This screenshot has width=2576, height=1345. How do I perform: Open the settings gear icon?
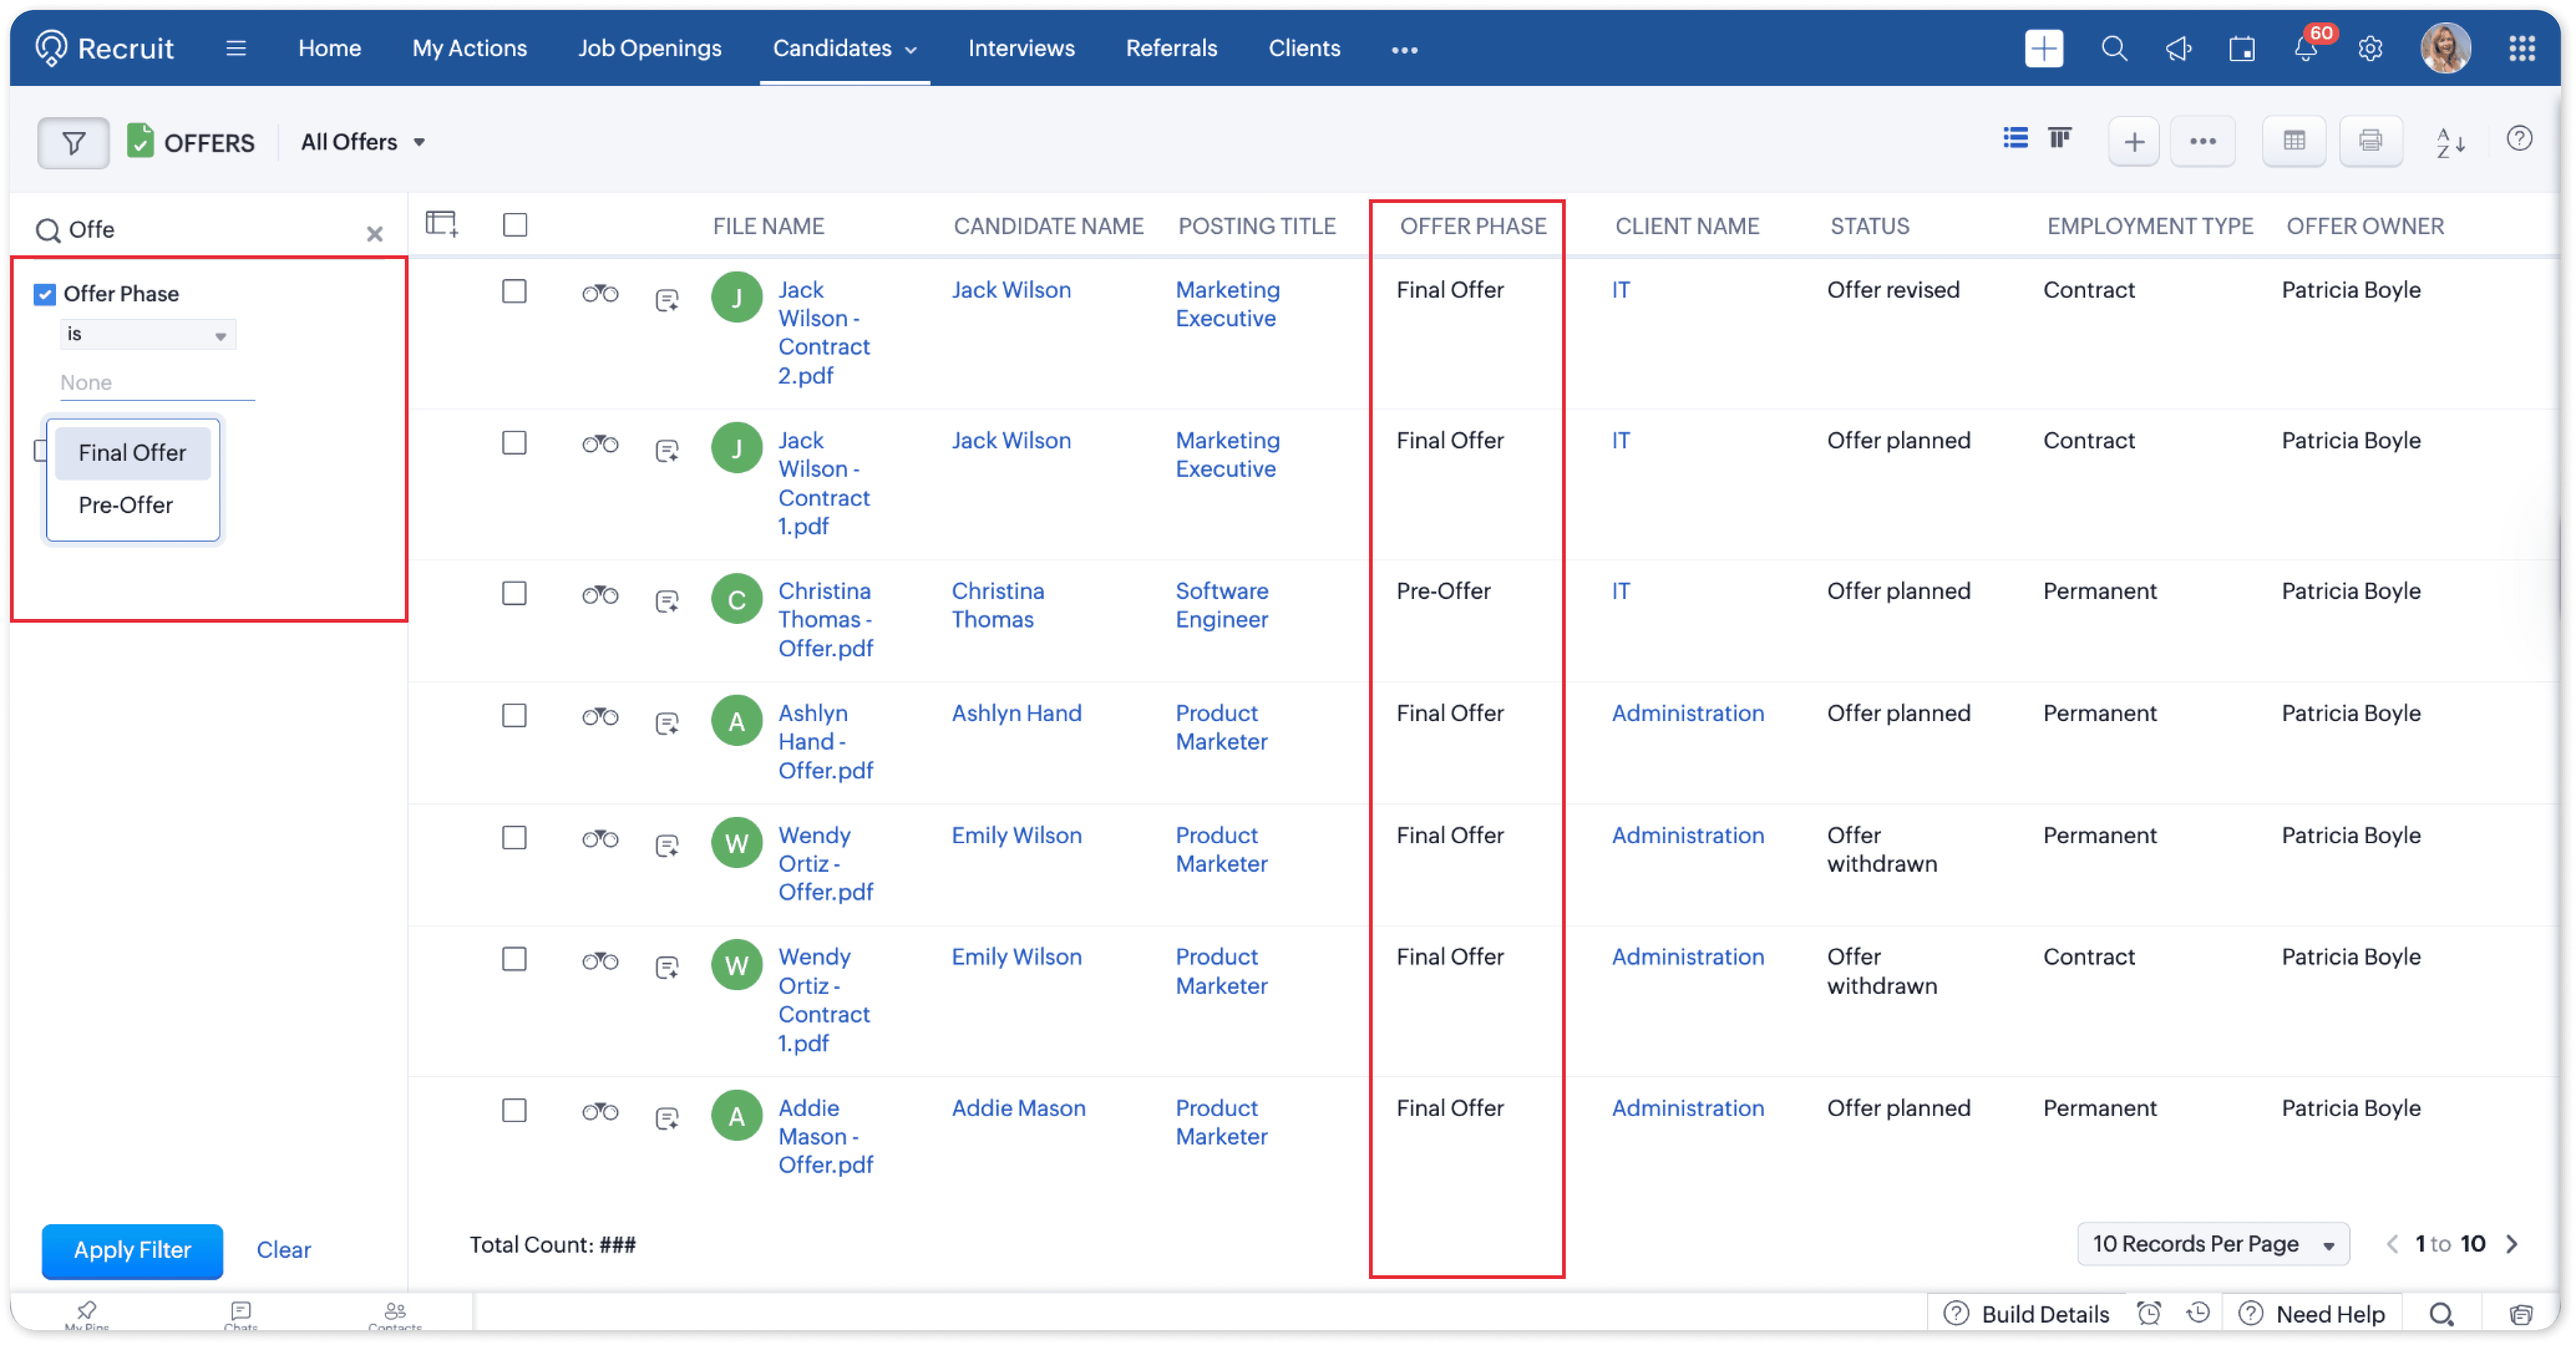click(2369, 48)
